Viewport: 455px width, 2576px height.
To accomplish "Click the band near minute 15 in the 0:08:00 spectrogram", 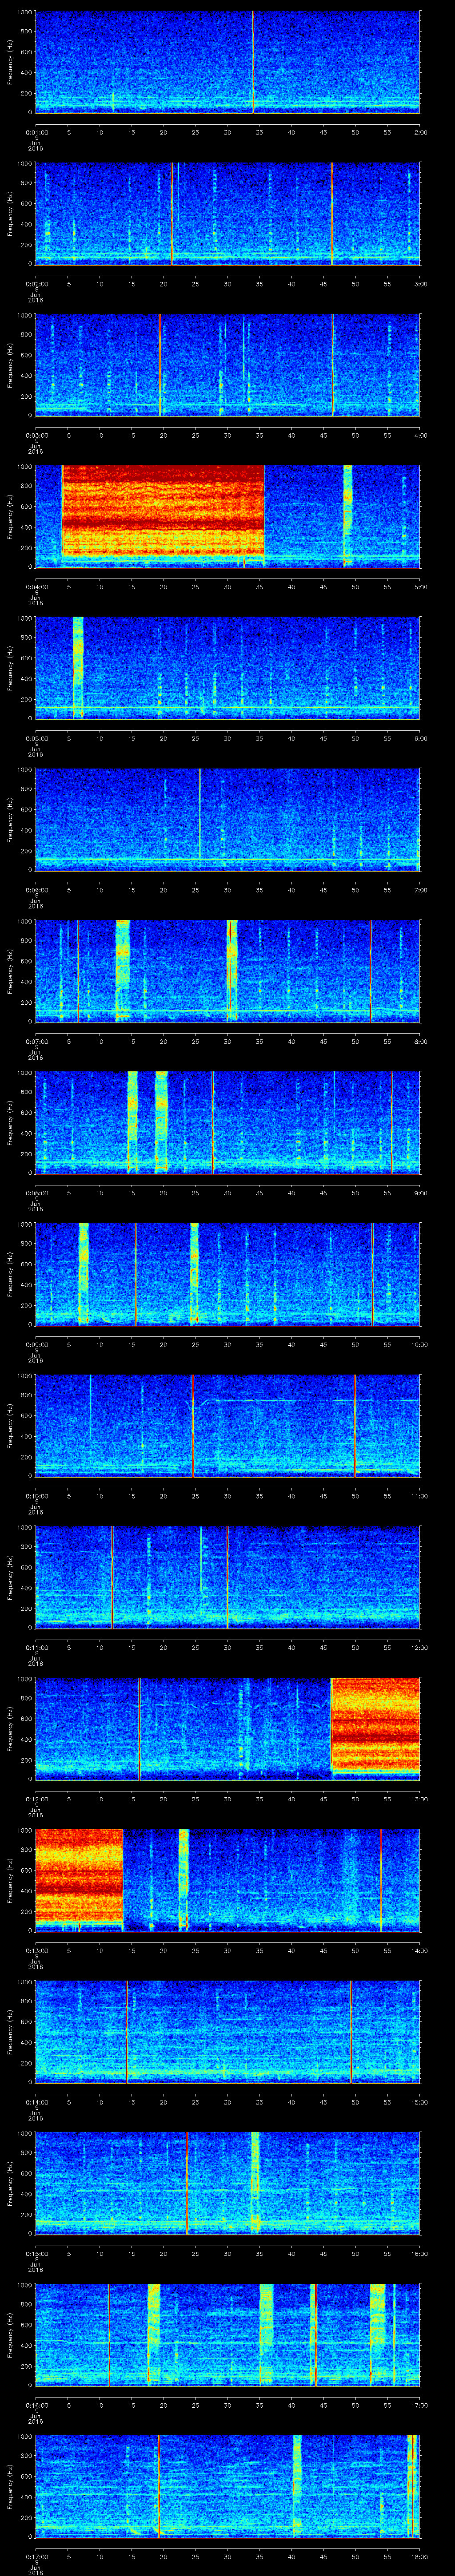I will pyautogui.click(x=132, y=1123).
